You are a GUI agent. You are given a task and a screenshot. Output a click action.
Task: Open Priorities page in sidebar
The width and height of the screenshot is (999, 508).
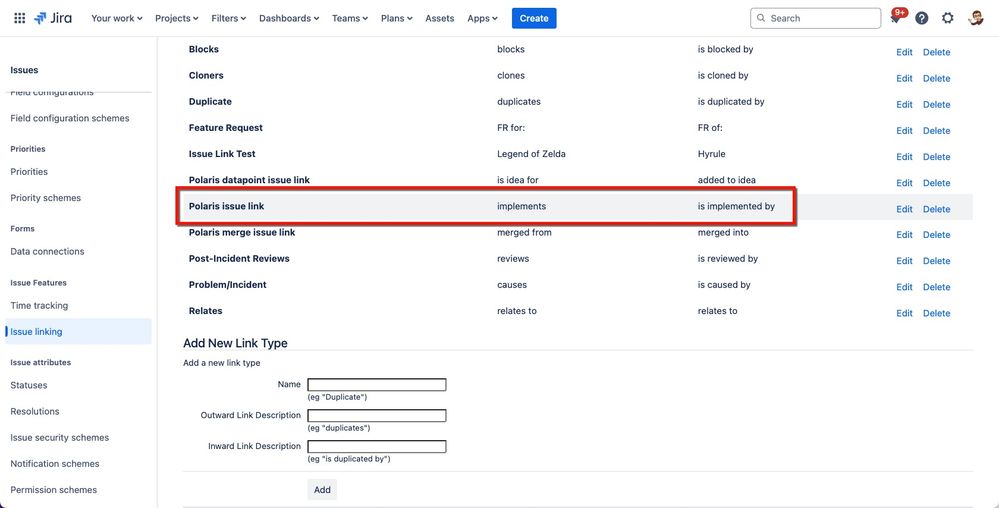(29, 171)
